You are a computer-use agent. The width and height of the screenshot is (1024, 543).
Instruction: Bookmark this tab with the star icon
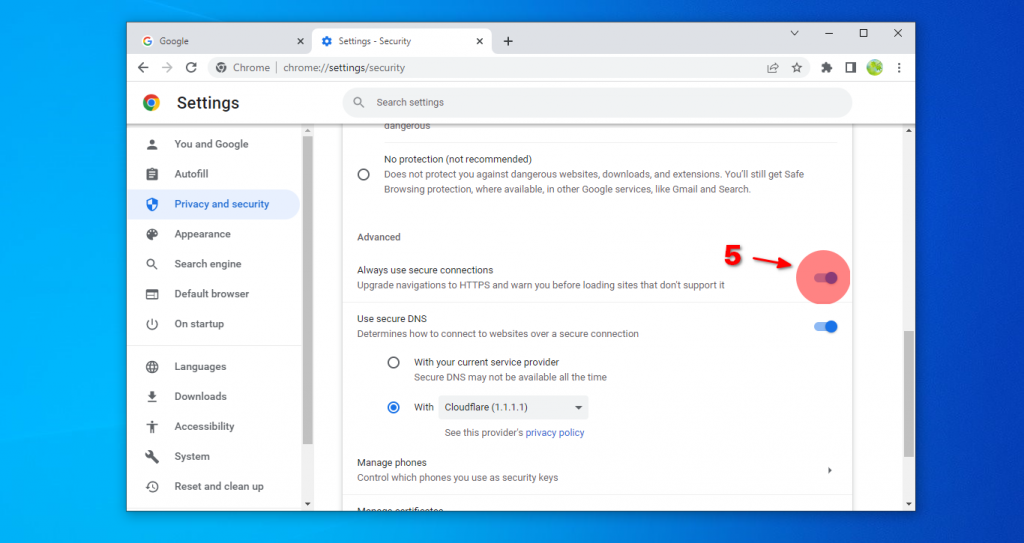(797, 67)
